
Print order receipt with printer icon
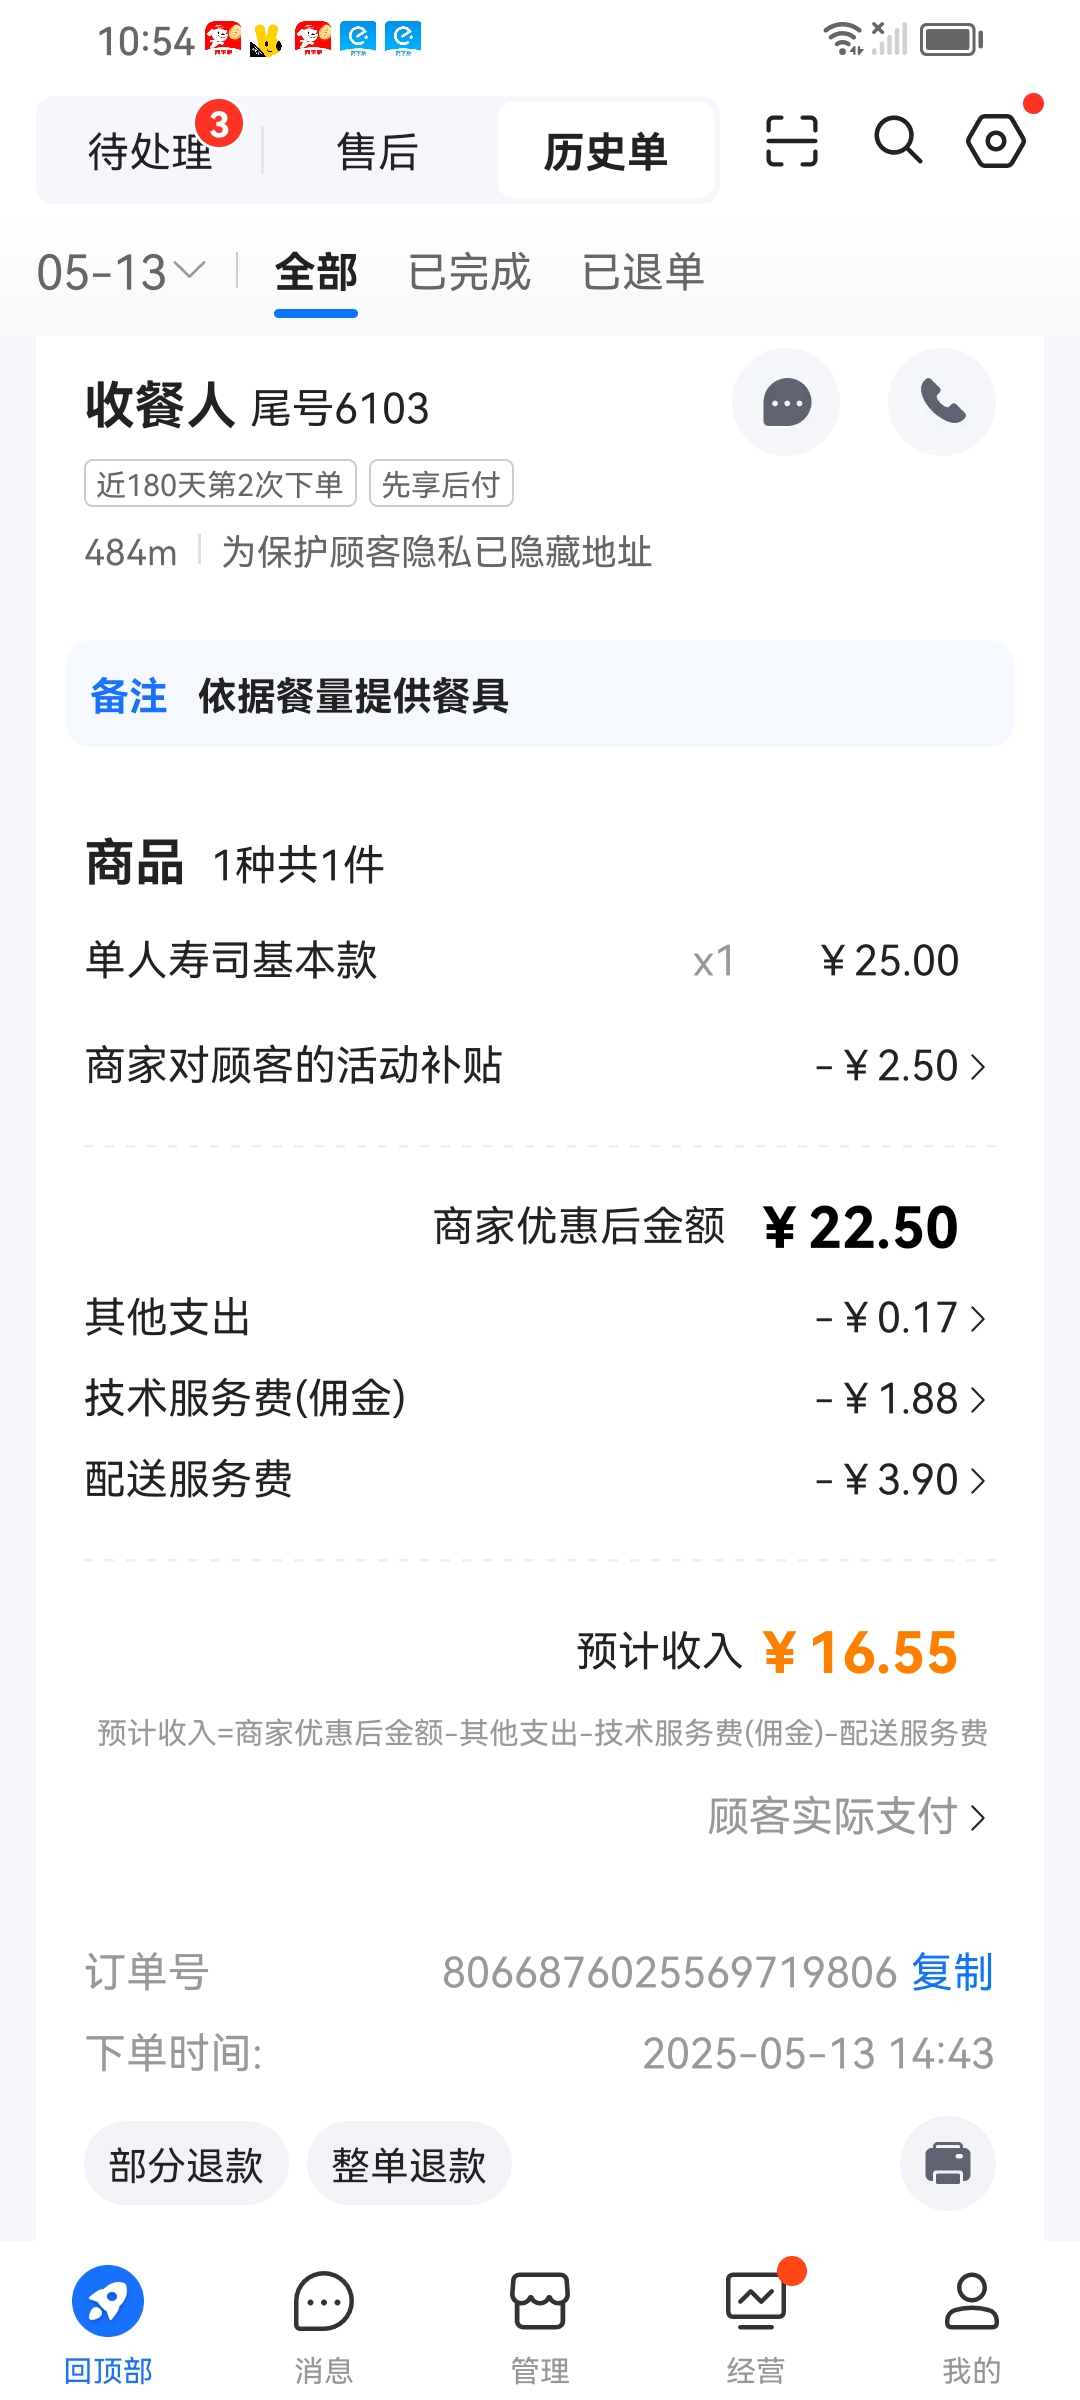[x=948, y=2163]
